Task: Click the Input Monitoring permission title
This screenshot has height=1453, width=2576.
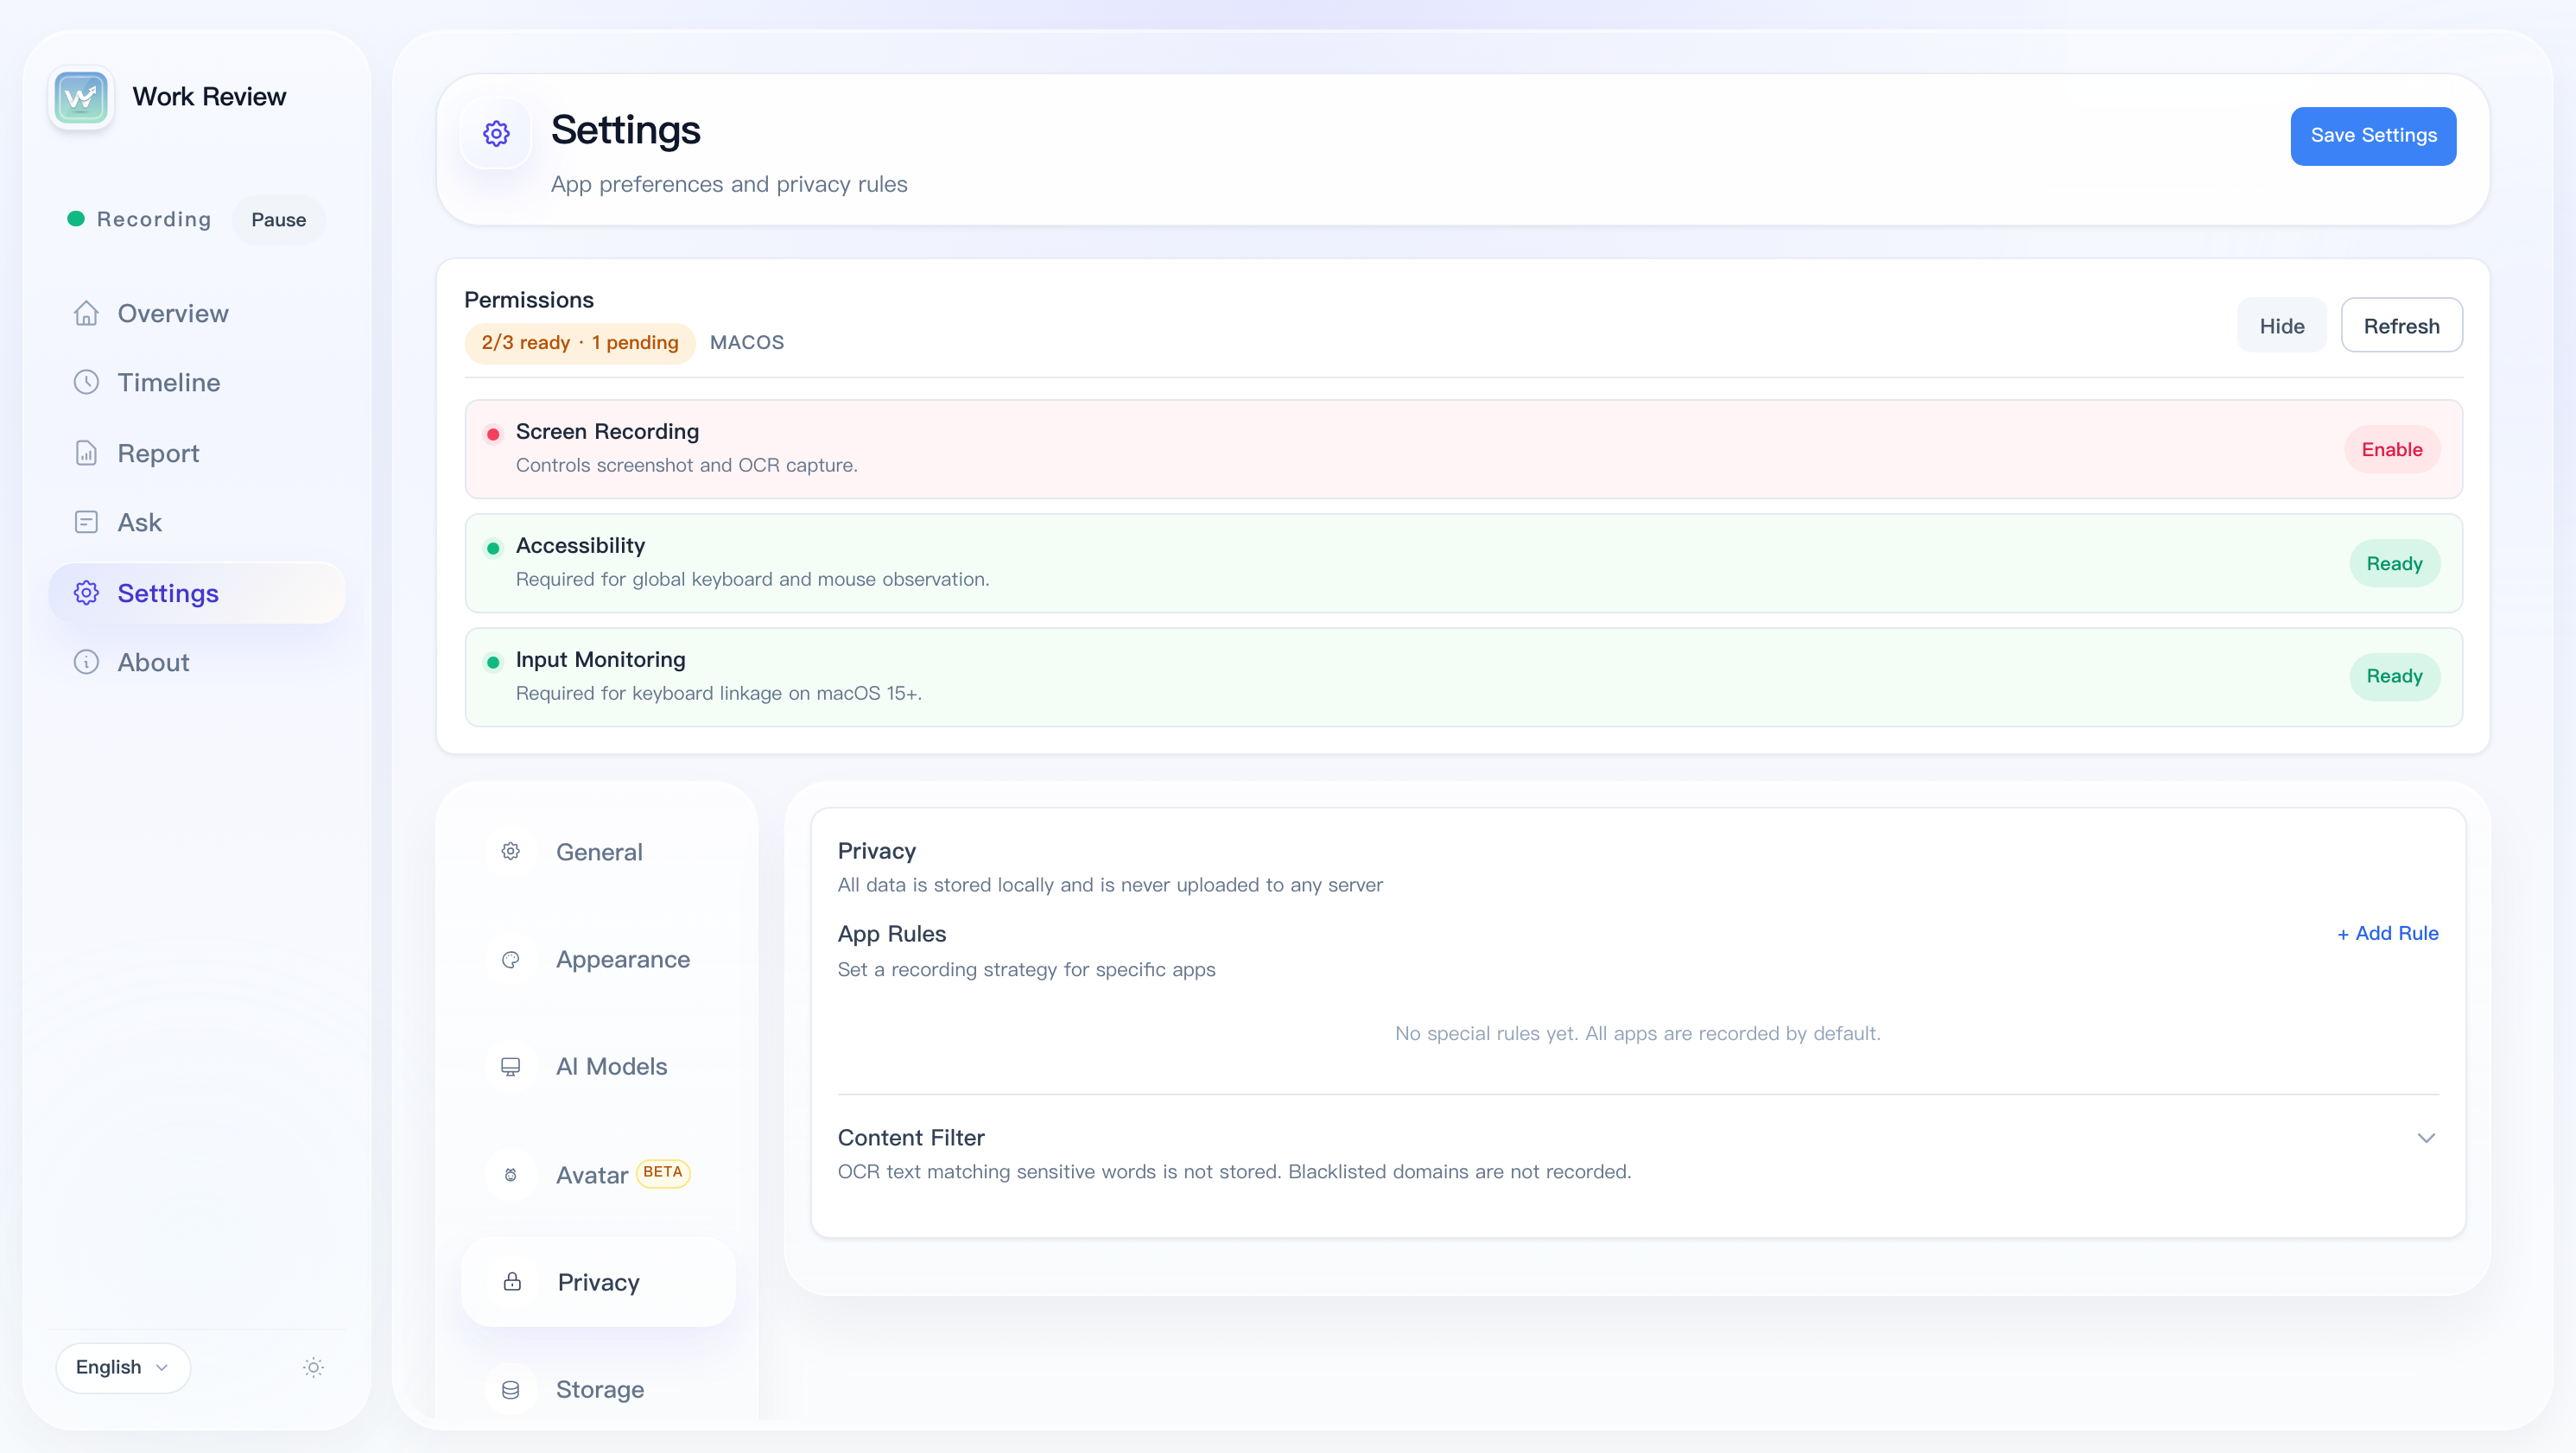Action: coord(600,659)
